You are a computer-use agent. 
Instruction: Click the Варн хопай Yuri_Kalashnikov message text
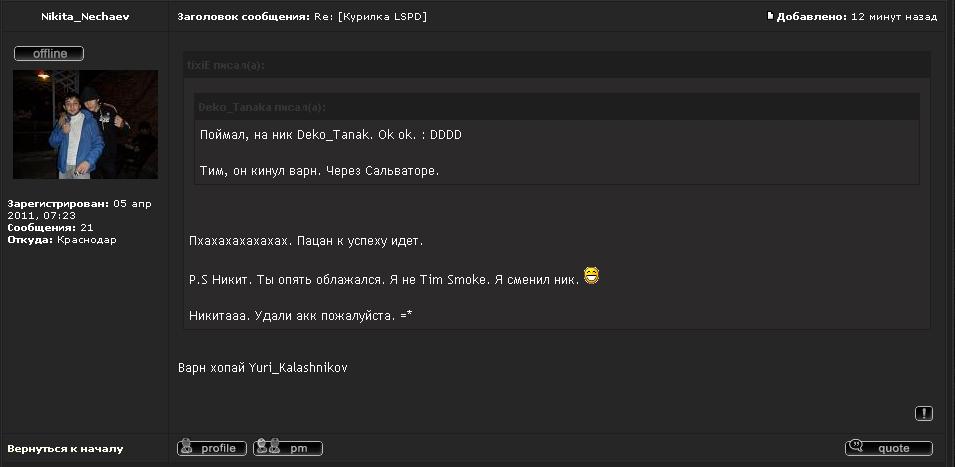(x=262, y=368)
